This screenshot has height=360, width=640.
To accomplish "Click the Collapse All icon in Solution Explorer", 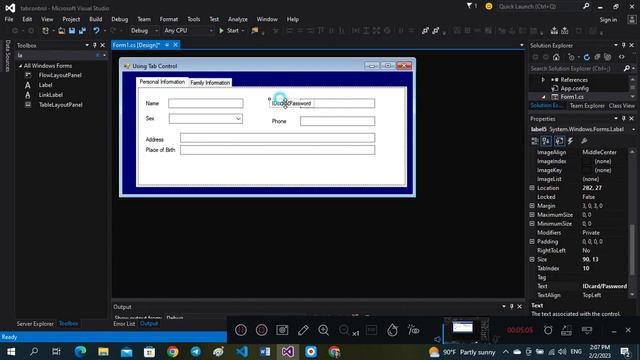I will (x=597, y=57).
